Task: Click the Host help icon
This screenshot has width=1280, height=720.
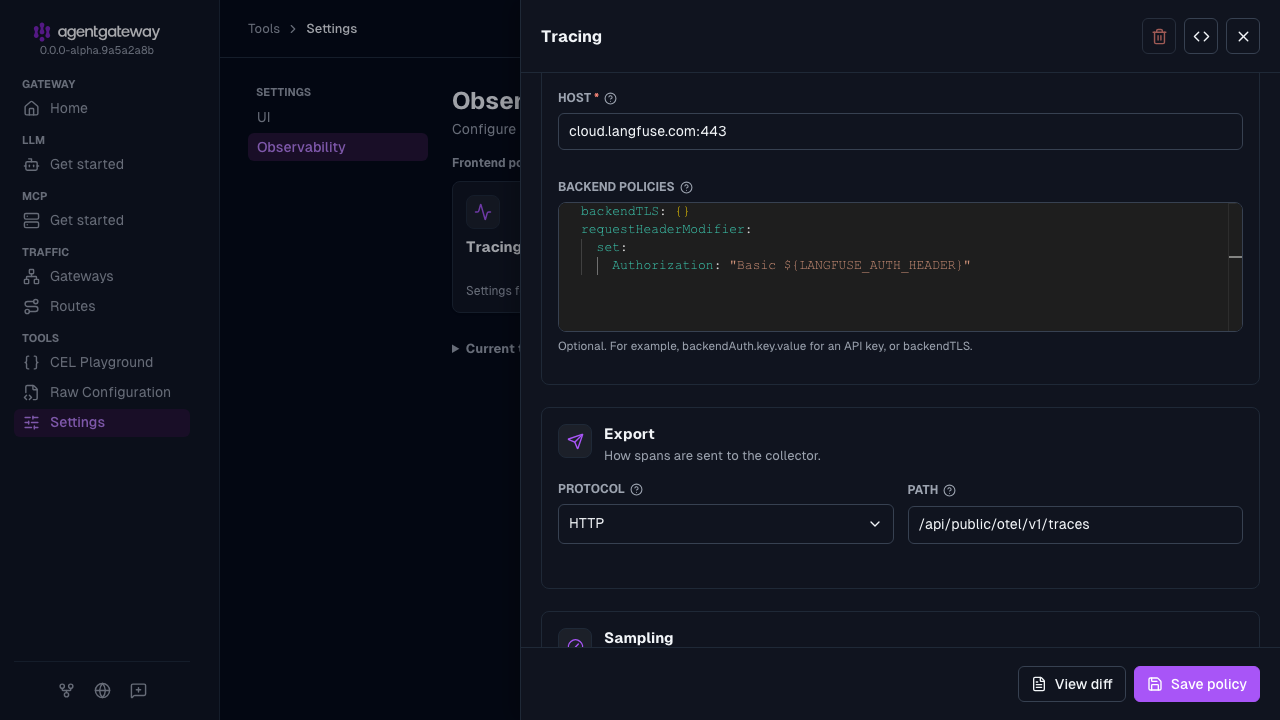Action: tap(611, 98)
